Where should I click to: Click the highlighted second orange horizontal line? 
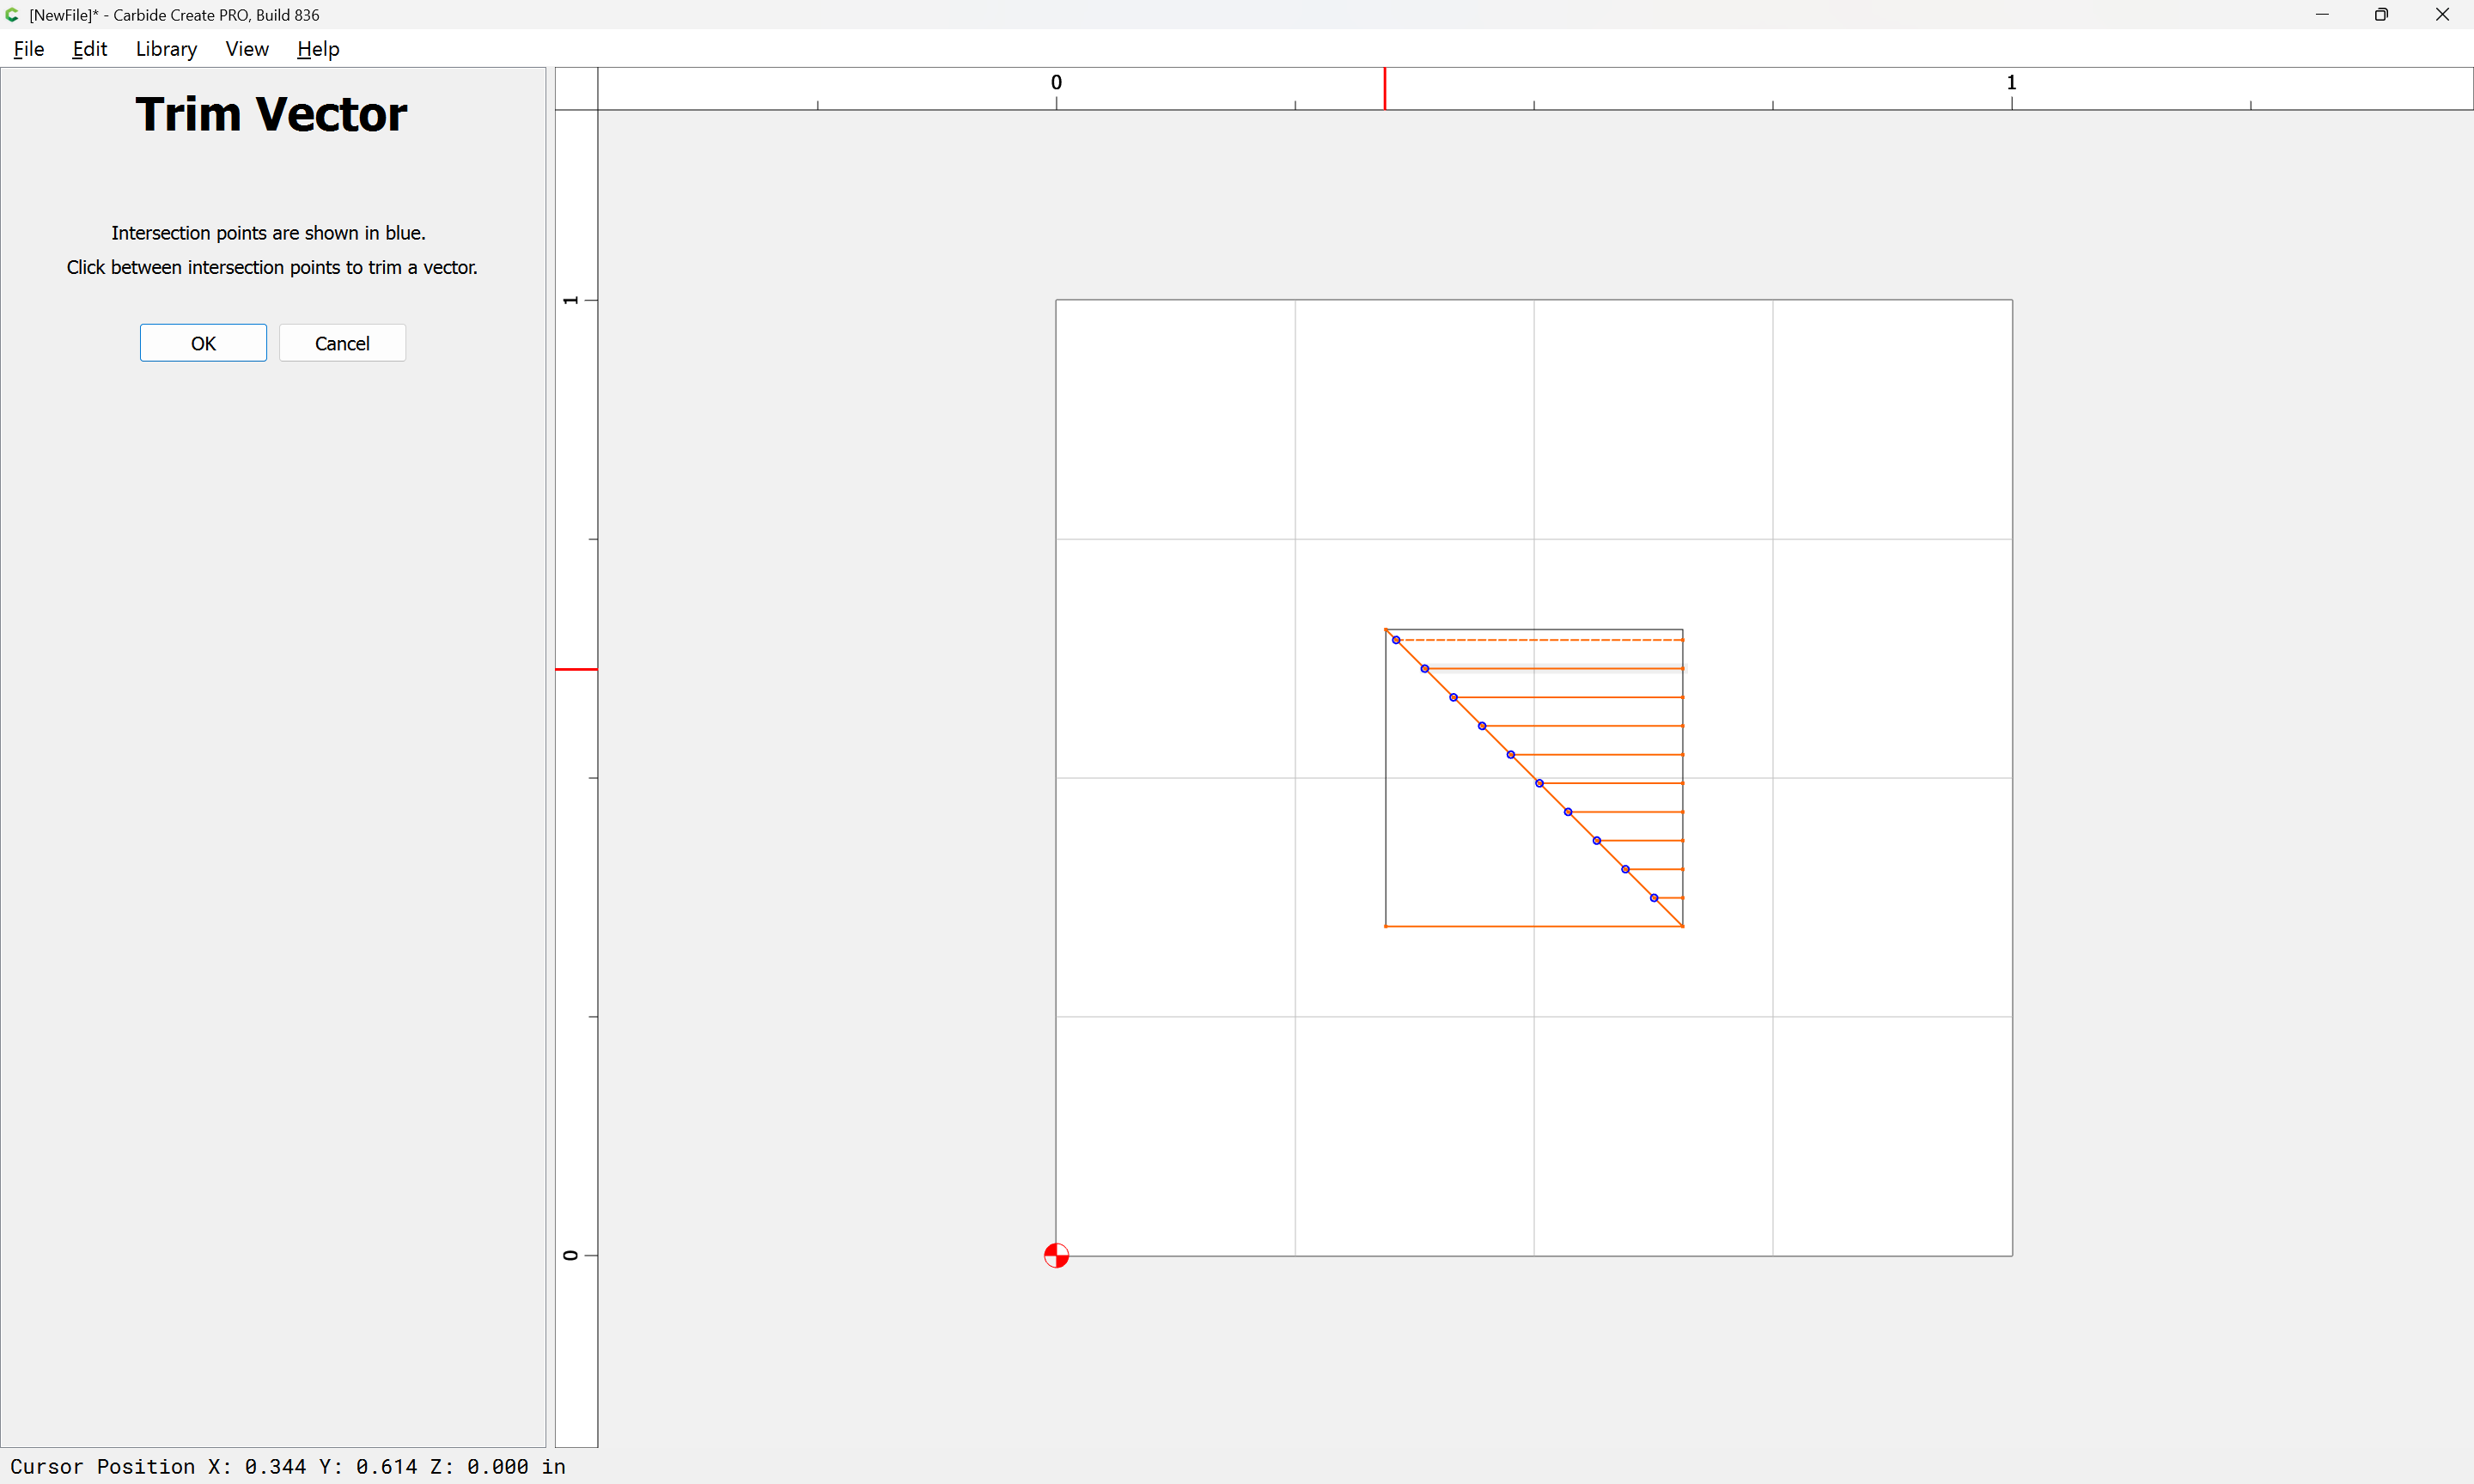coord(1555,668)
